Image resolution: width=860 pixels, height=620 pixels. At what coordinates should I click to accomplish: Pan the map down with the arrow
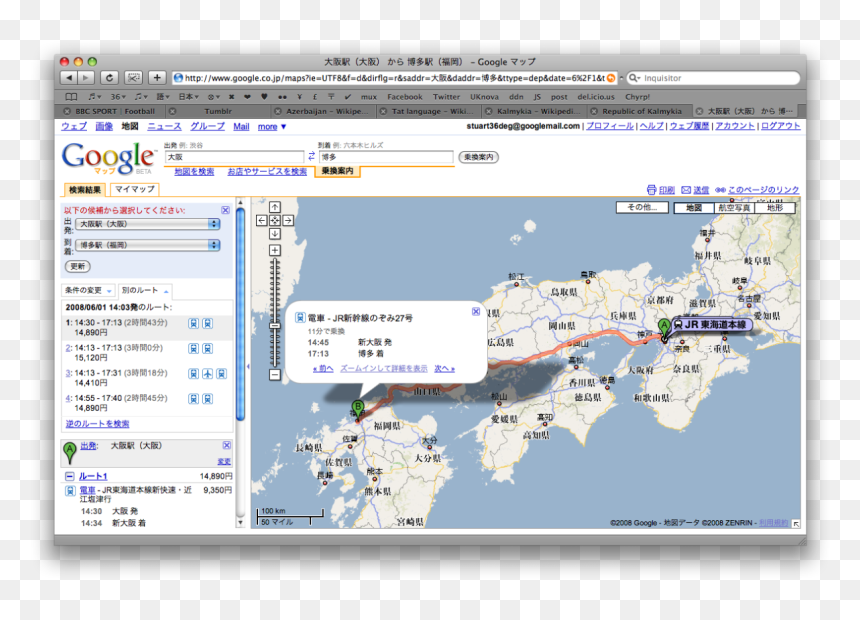point(275,234)
